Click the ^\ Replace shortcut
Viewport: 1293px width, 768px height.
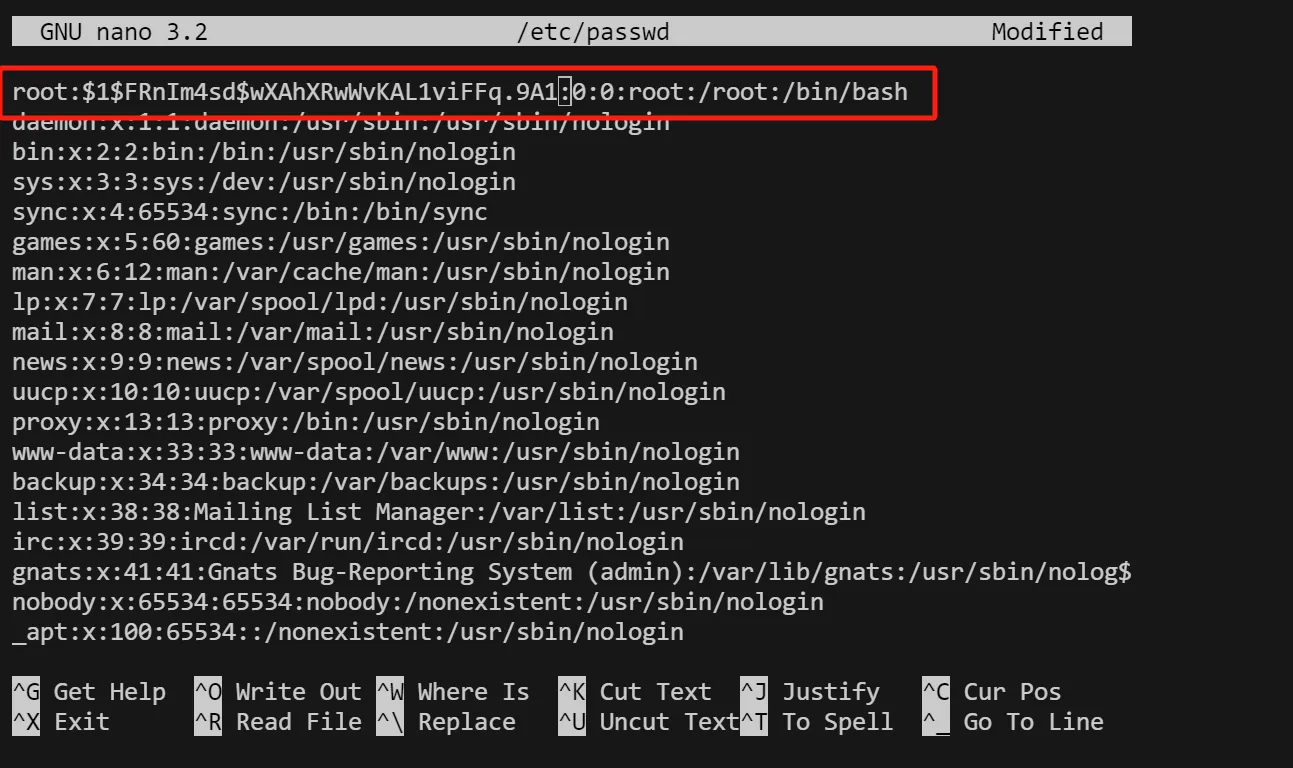coord(446,722)
